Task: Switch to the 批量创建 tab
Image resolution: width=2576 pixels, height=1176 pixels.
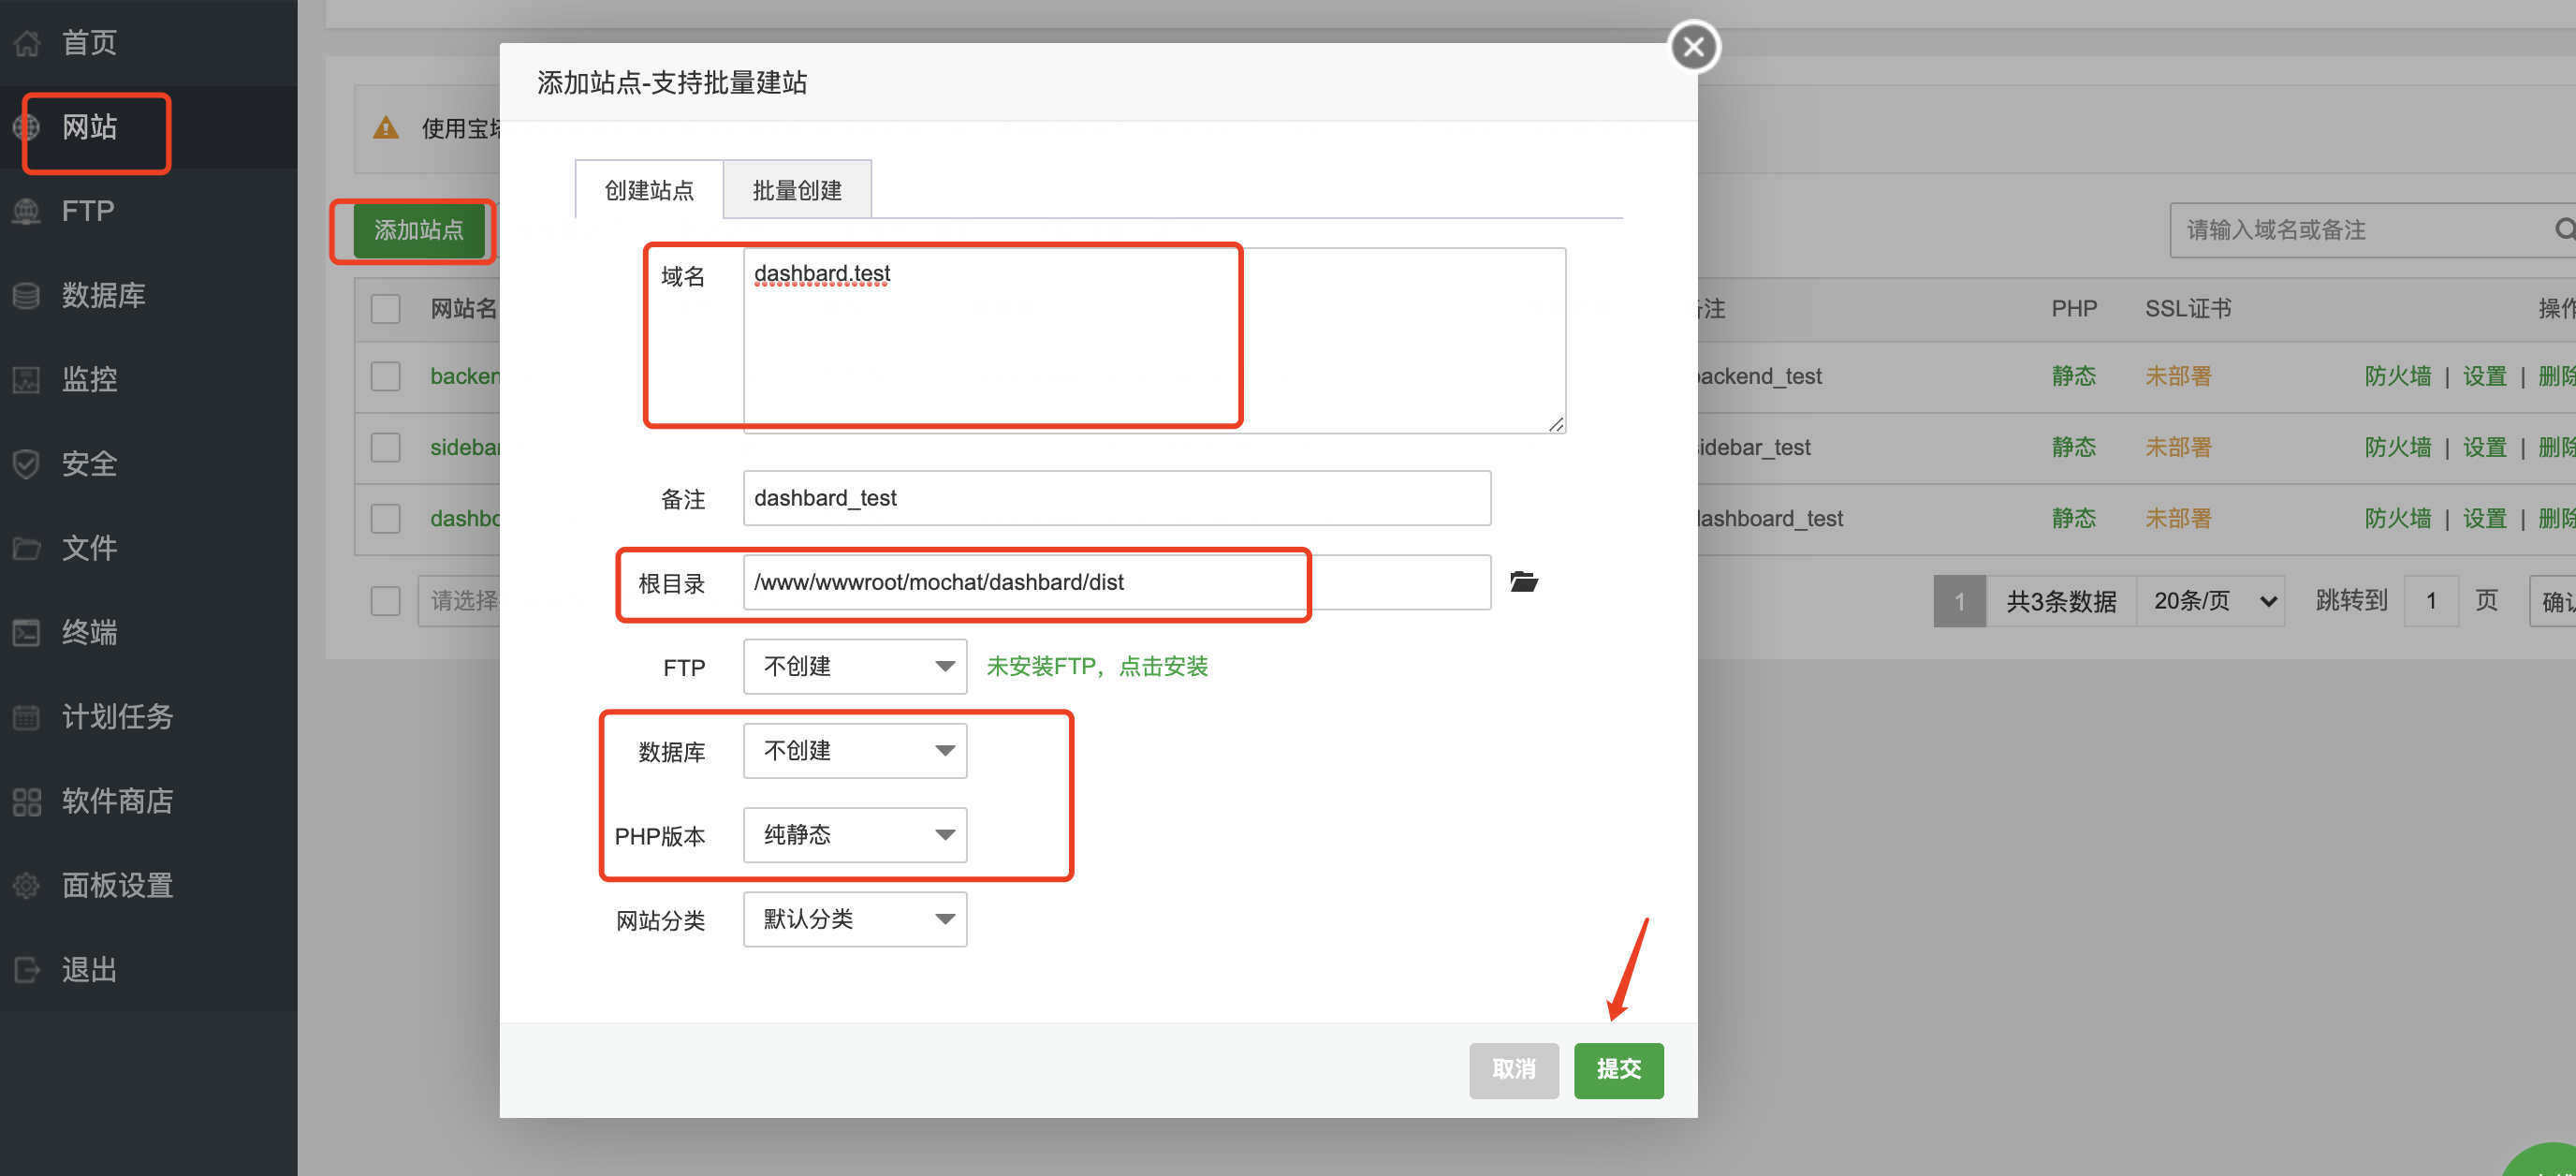Action: 797,189
